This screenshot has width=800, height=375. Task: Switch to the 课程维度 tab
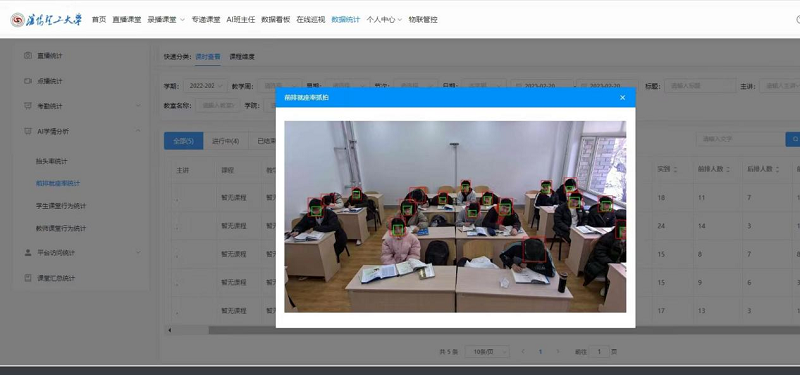click(242, 57)
